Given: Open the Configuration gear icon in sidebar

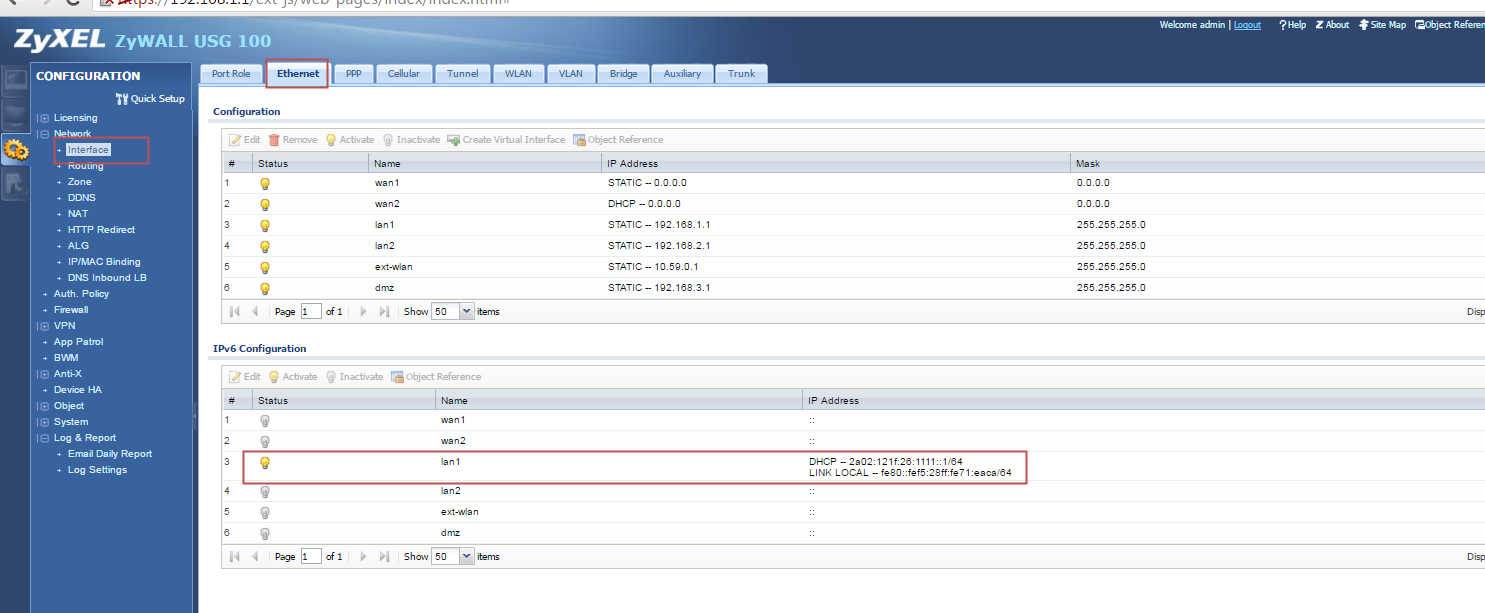Looking at the screenshot, I should (15, 150).
